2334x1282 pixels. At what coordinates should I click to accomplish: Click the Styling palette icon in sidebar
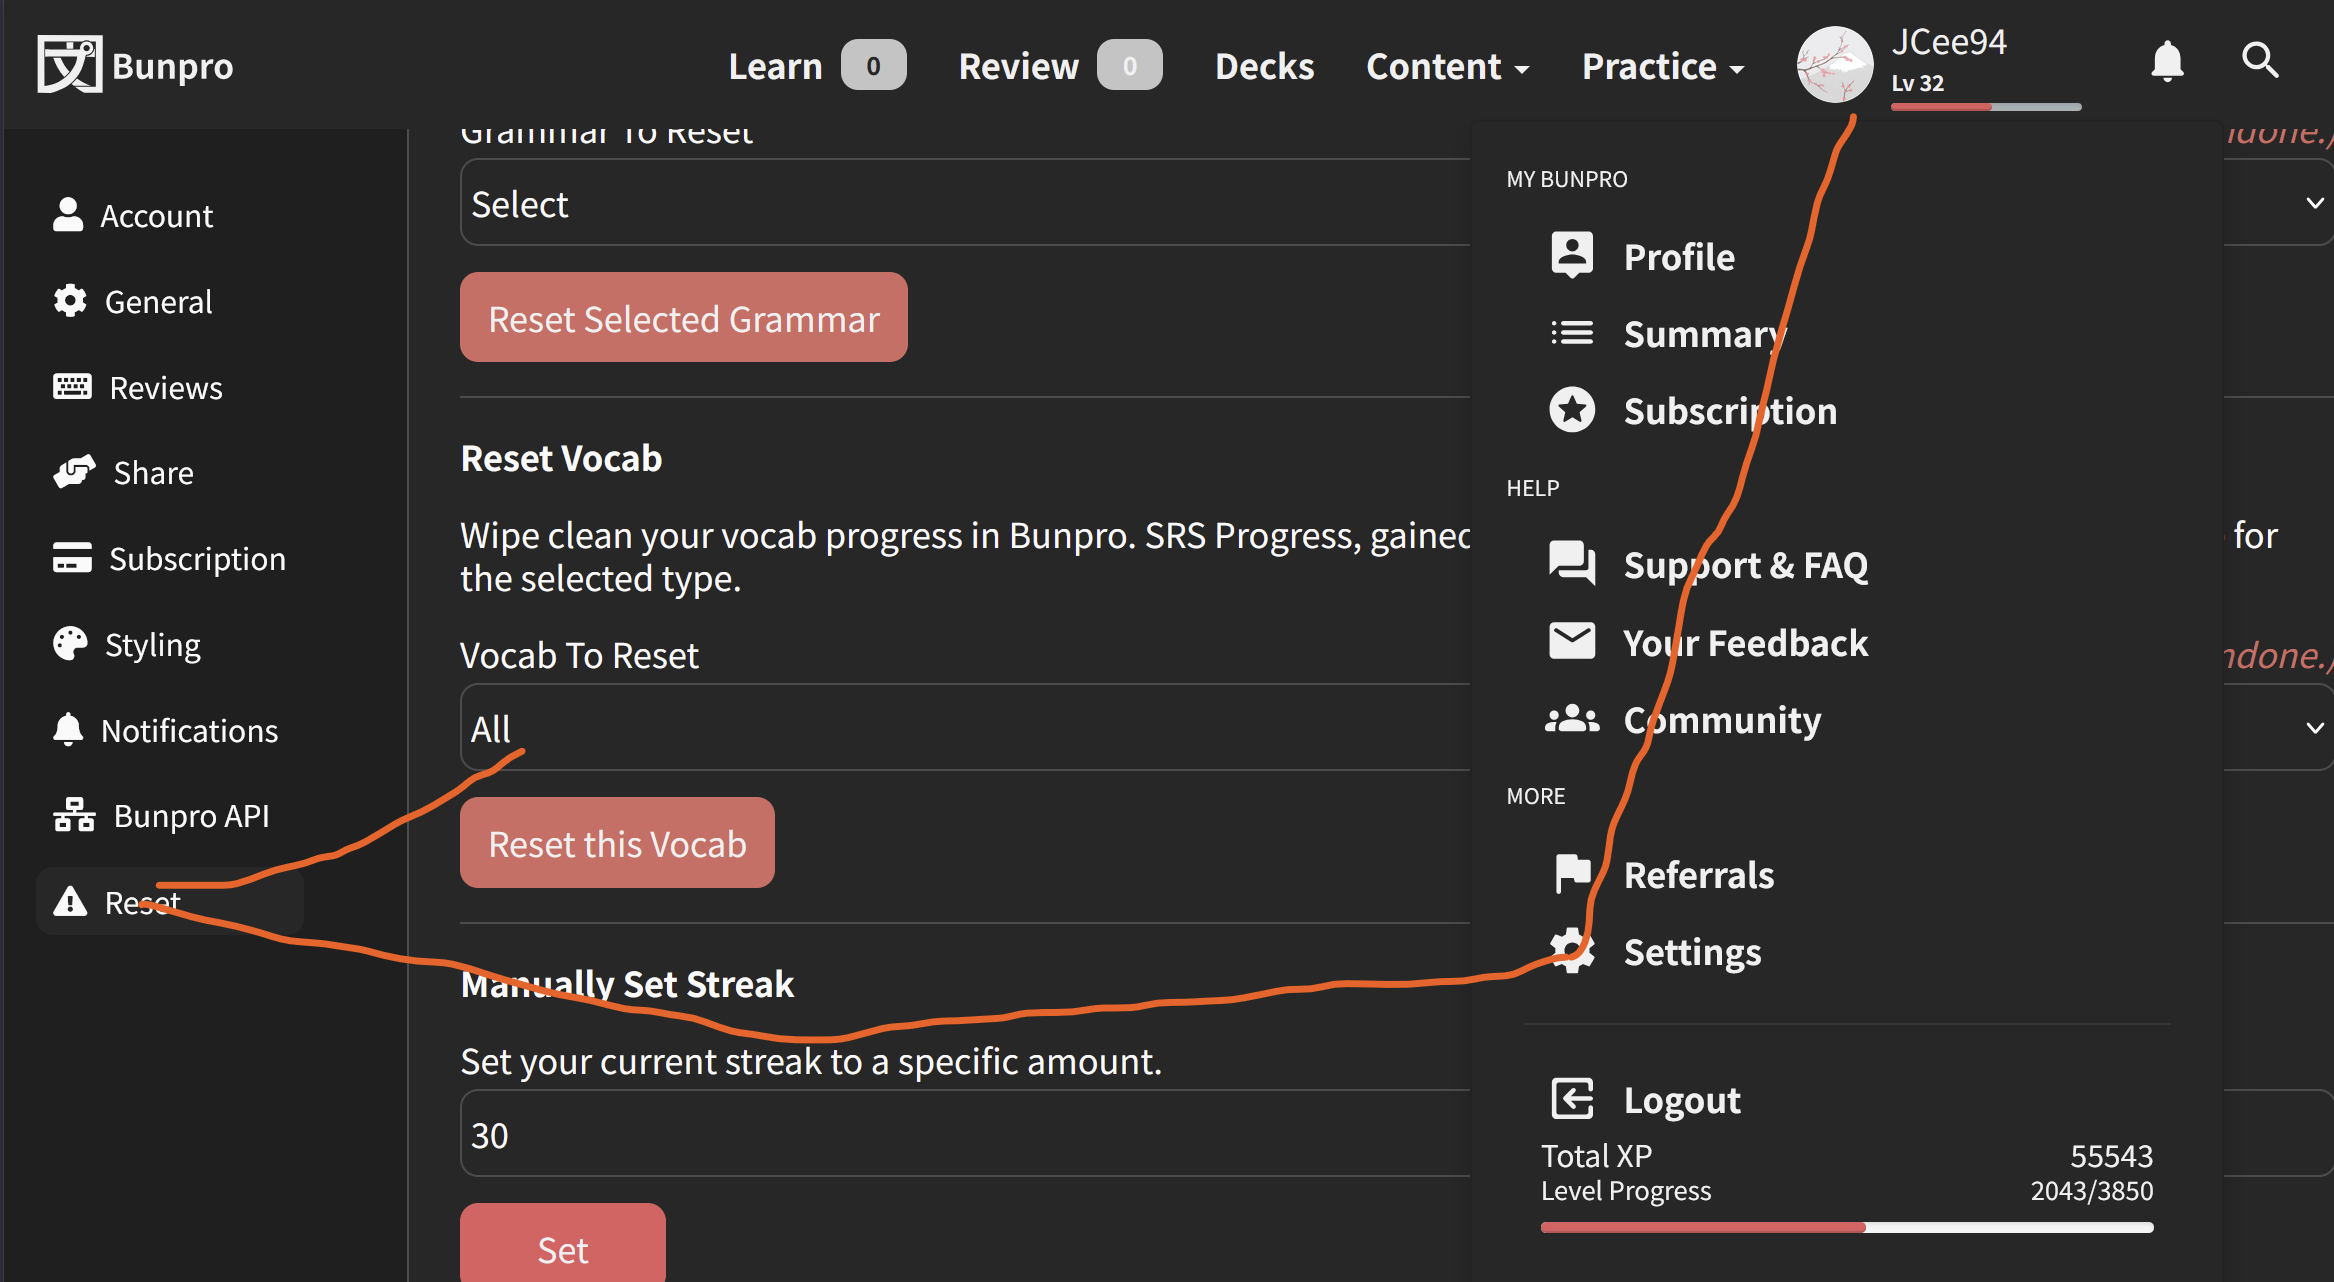(x=70, y=644)
